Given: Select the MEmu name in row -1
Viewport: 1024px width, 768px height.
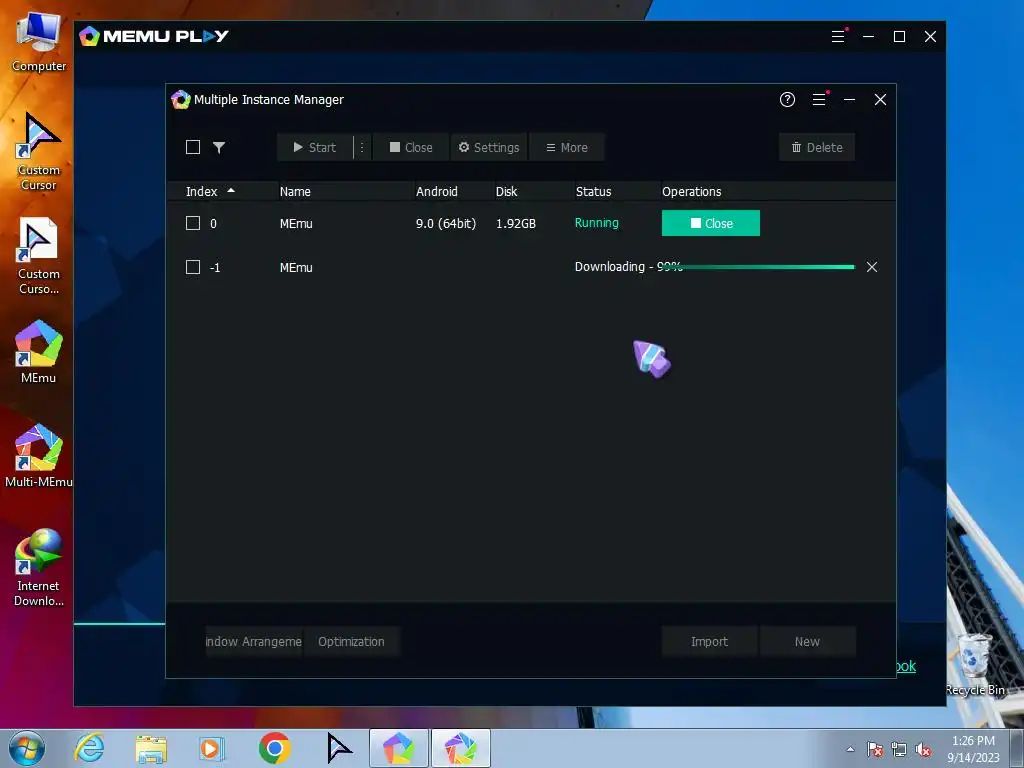Looking at the screenshot, I should pyautogui.click(x=296, y=267).
